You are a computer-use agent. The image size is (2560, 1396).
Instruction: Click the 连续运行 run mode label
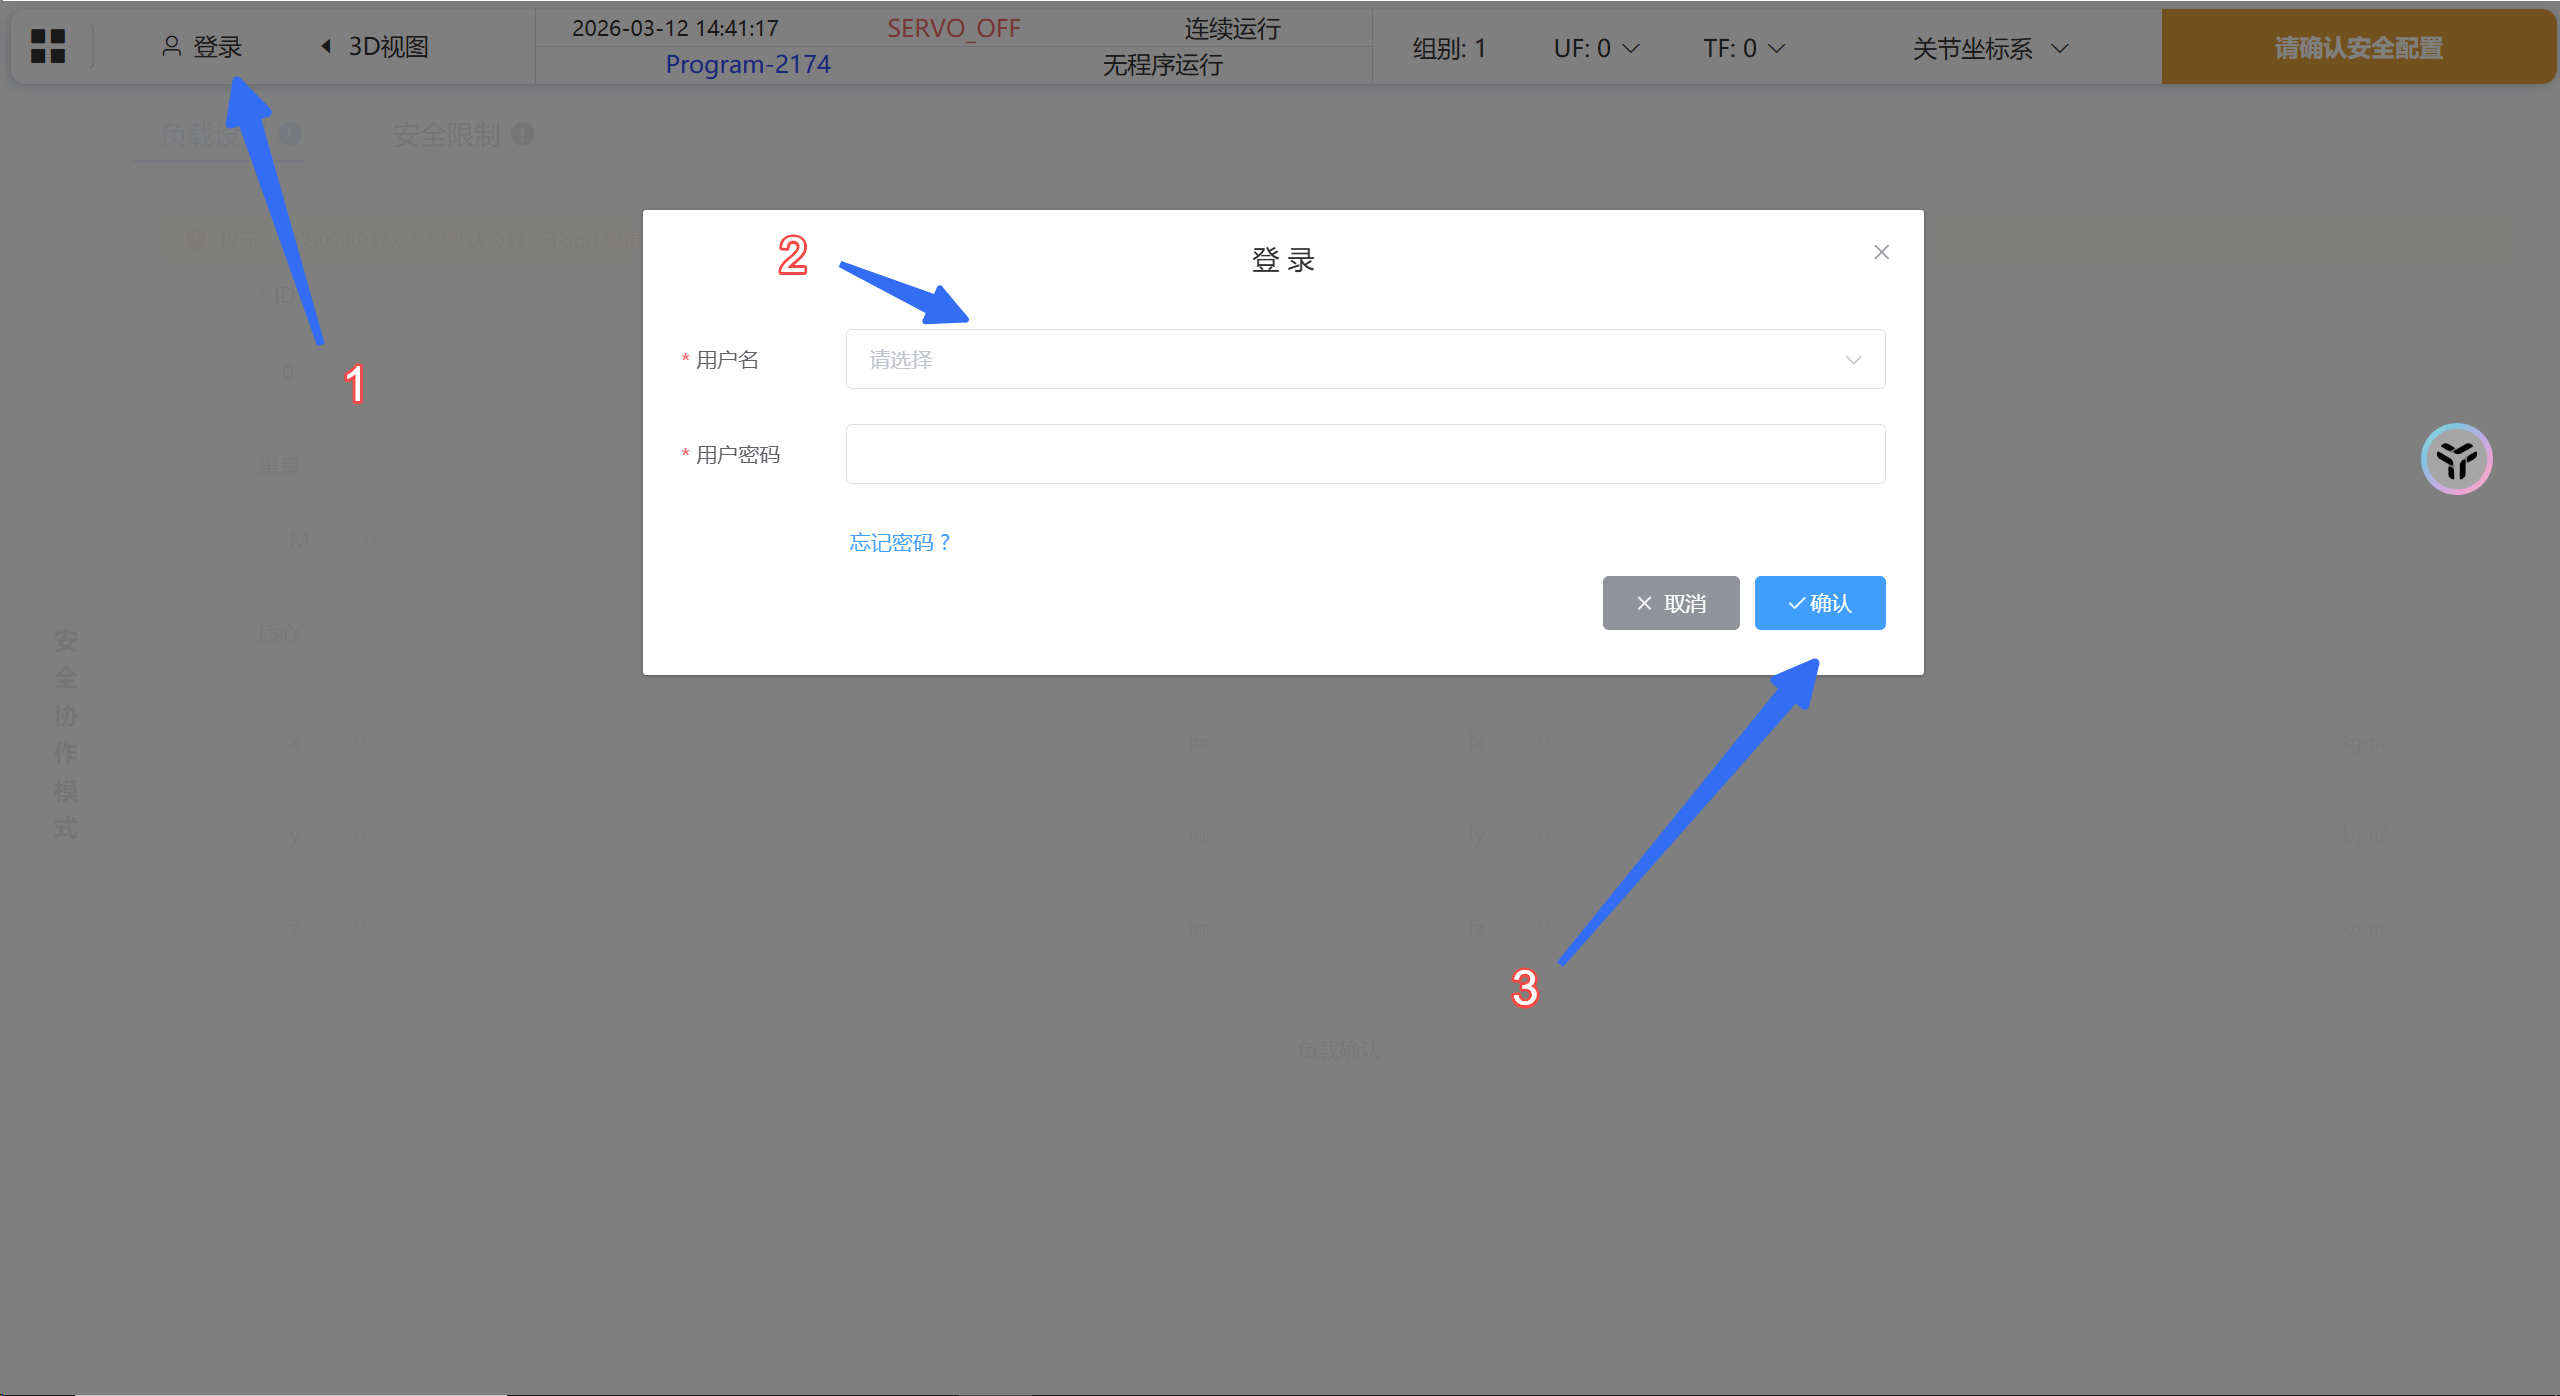click(x=1232, y=28)
